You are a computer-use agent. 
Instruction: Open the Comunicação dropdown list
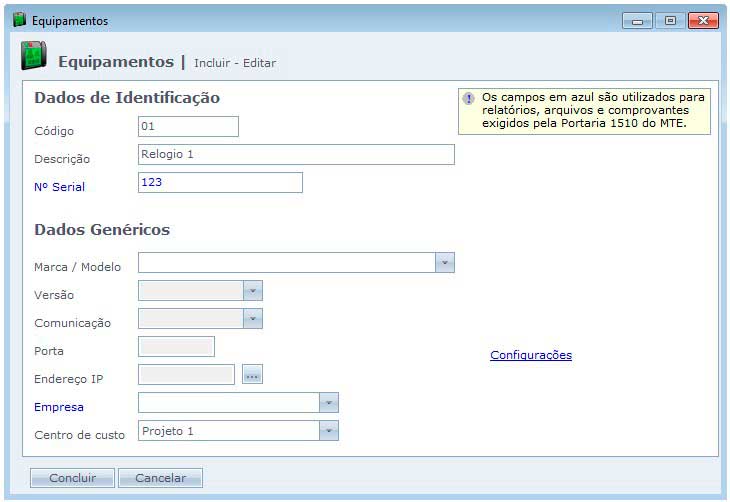tap(253, 319)
